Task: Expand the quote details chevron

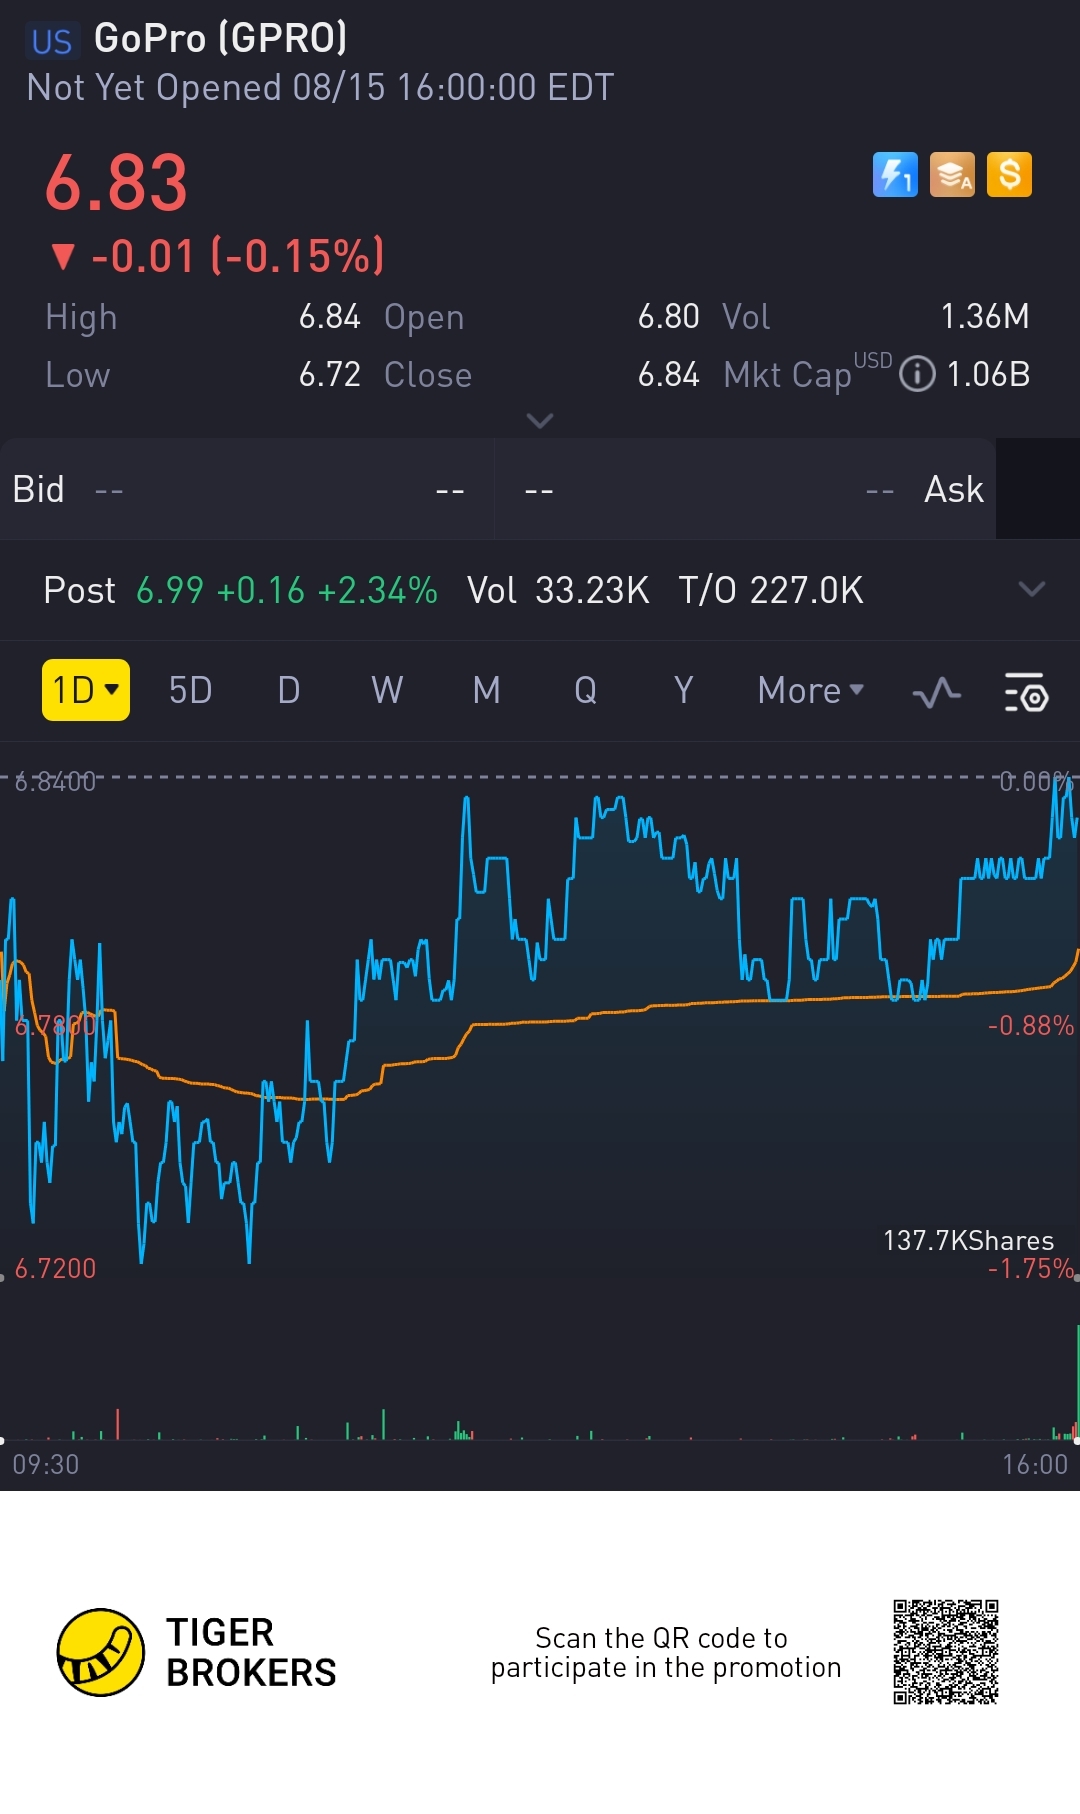Action: tap(540, 420)
